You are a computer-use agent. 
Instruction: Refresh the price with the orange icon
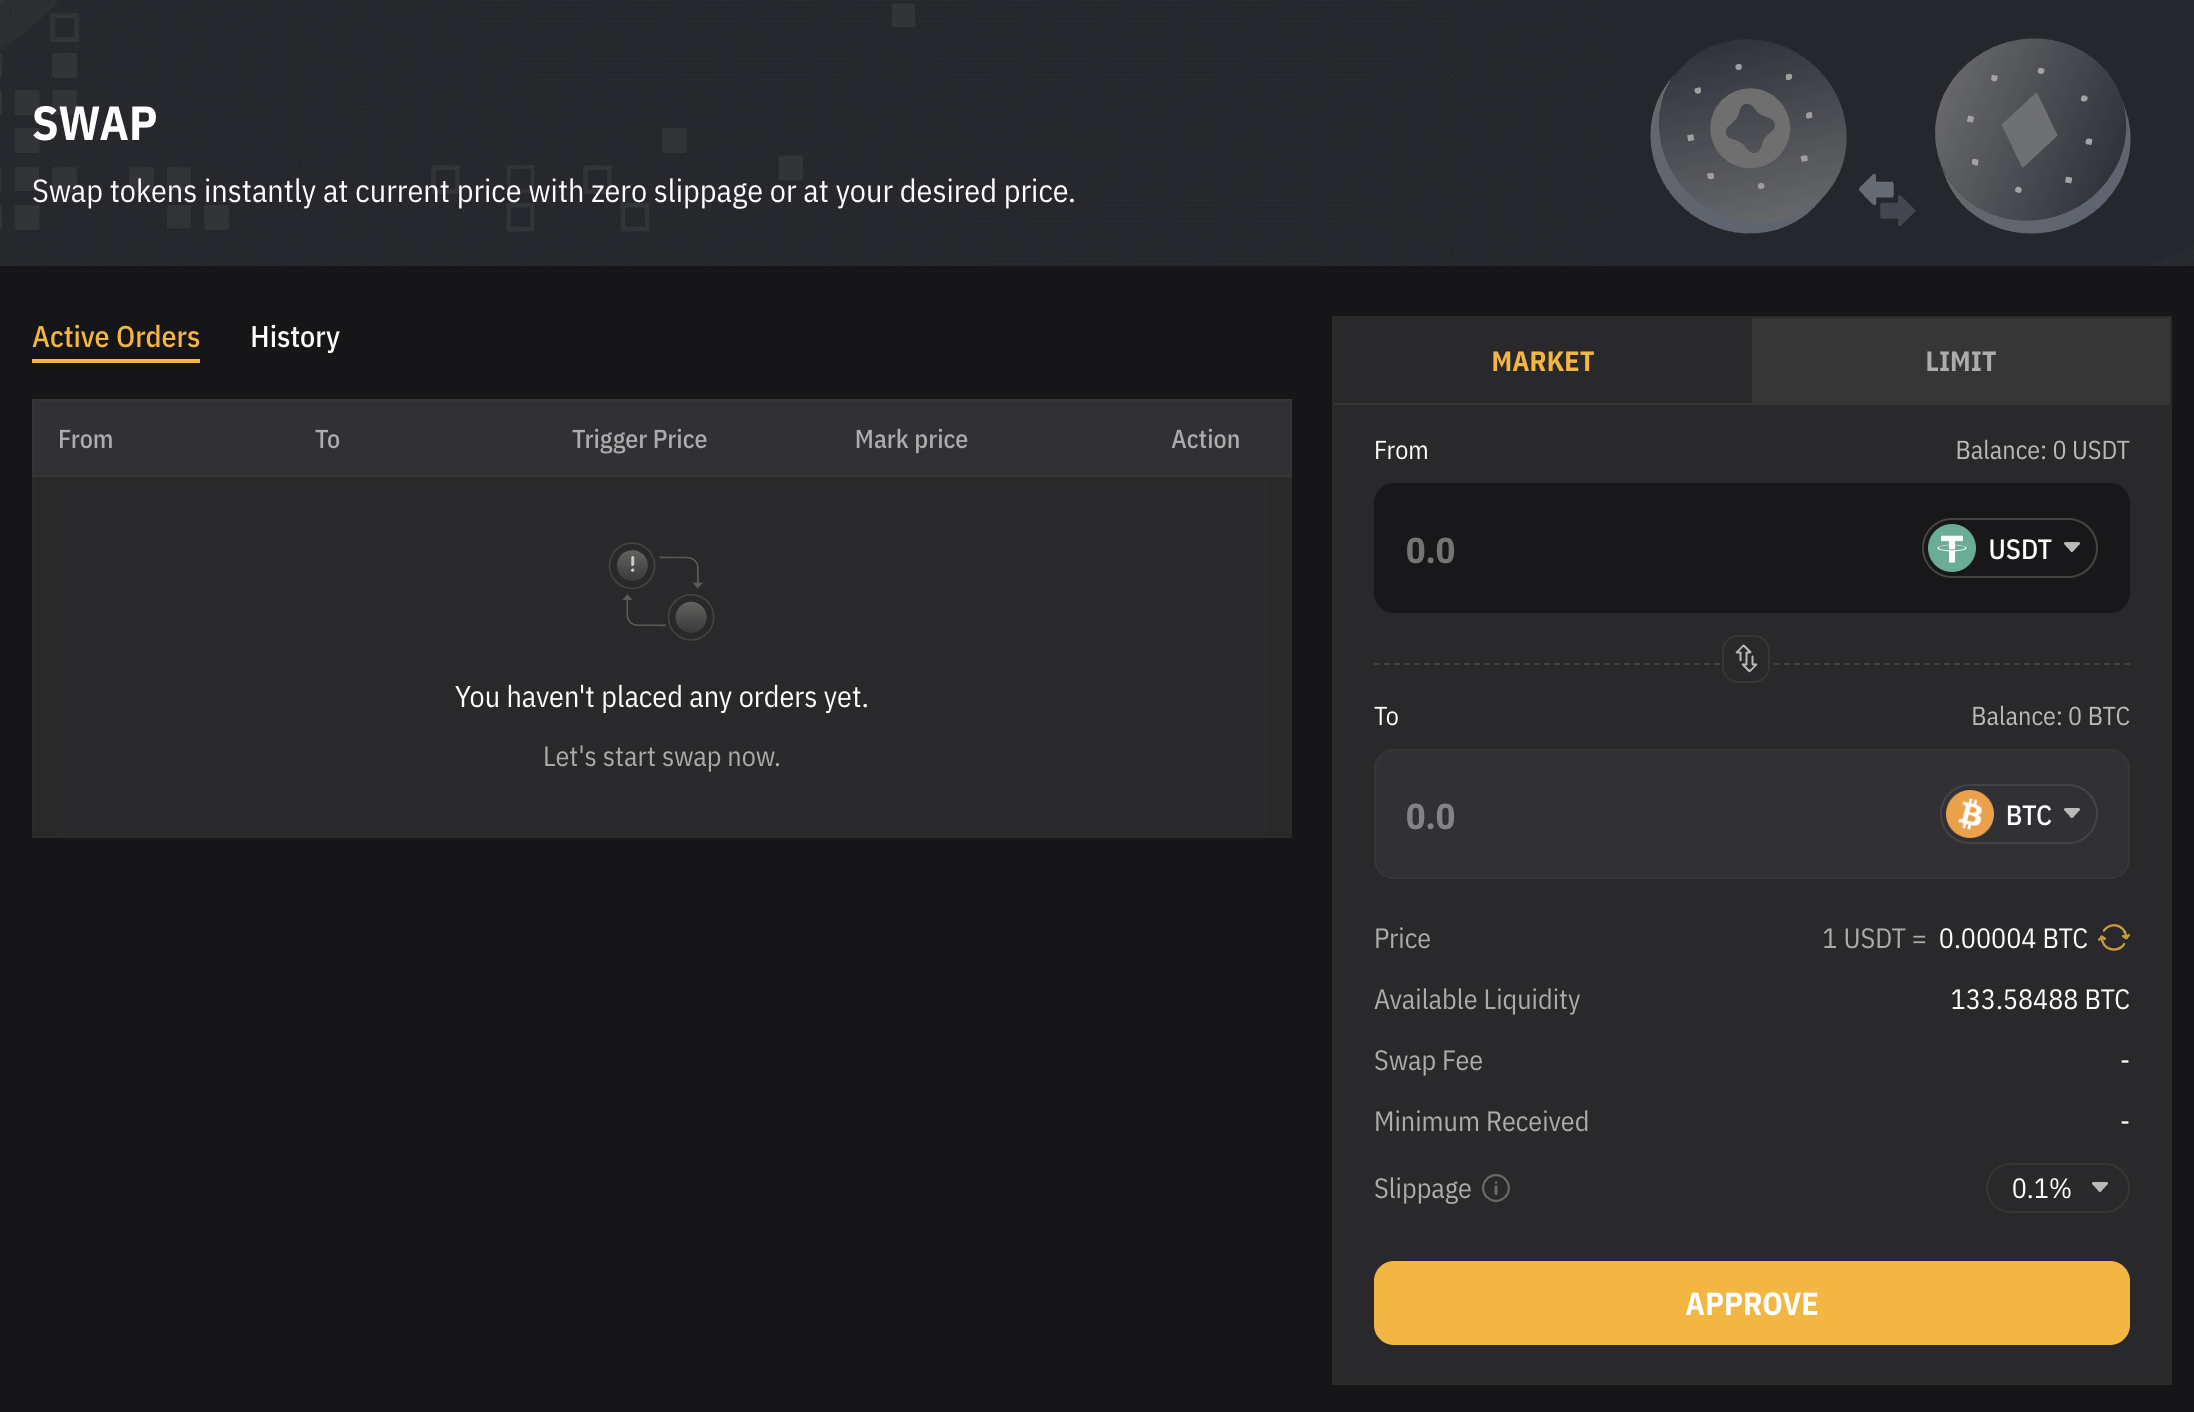tap(2114, 938)
